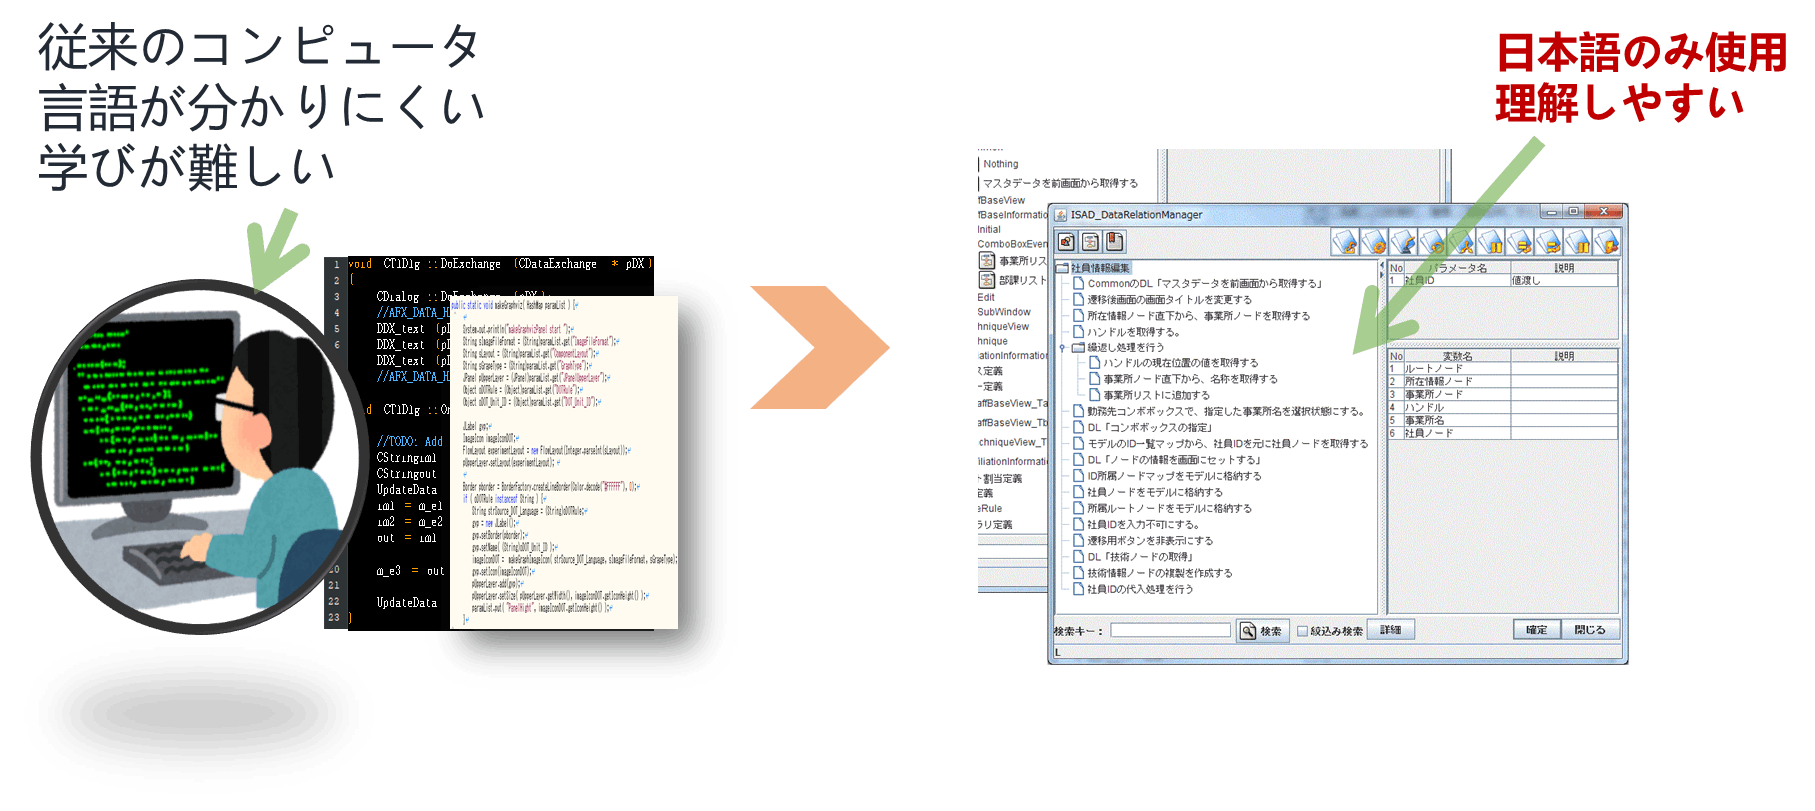Click the 社員ノード variable row
This screenshot has width=1815, height=811.
1503,434
